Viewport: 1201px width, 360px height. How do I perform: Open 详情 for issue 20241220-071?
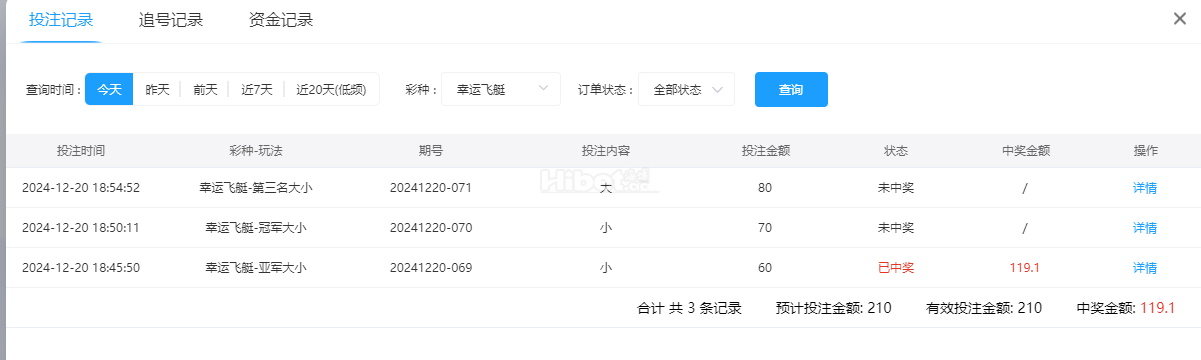[x=1145, y=187]
